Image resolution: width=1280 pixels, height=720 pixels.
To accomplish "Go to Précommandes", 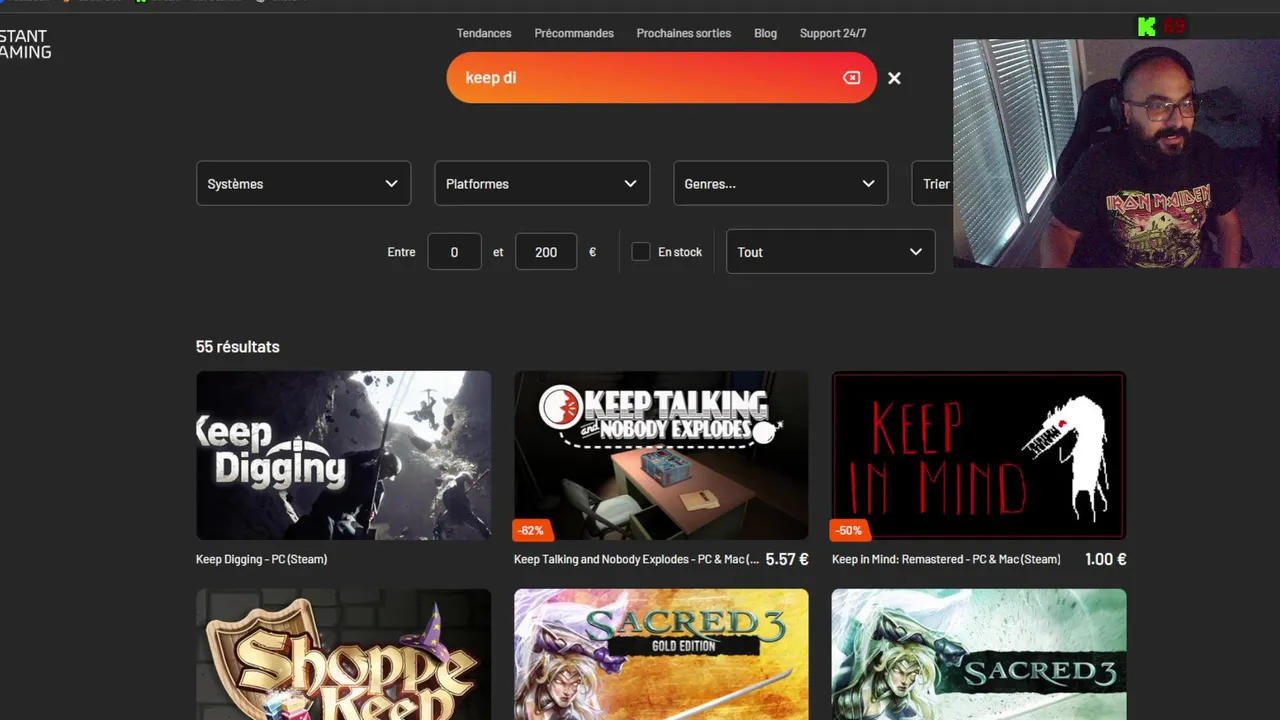I will pos(574,33).
